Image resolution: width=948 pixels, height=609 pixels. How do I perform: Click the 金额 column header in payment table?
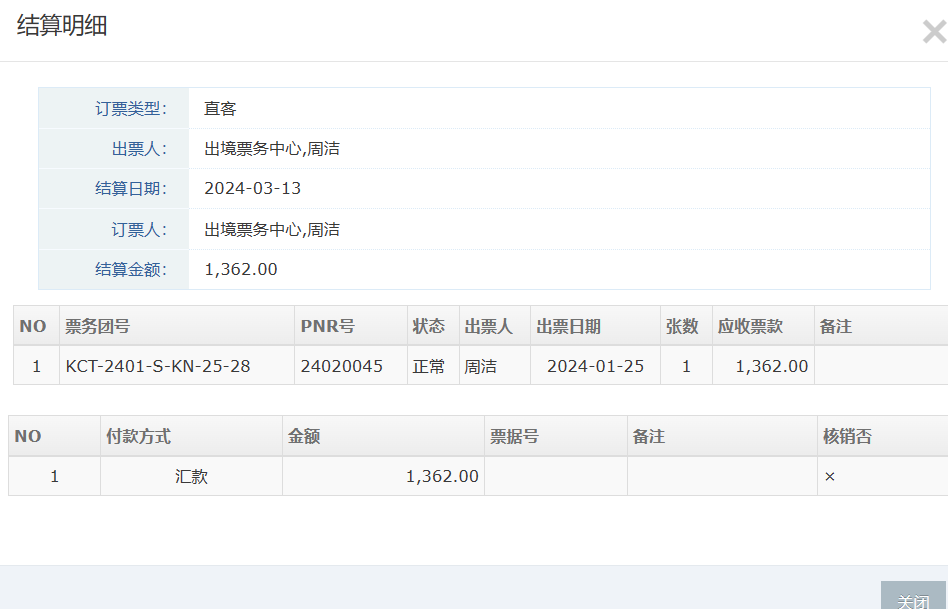tap(304, 437)
